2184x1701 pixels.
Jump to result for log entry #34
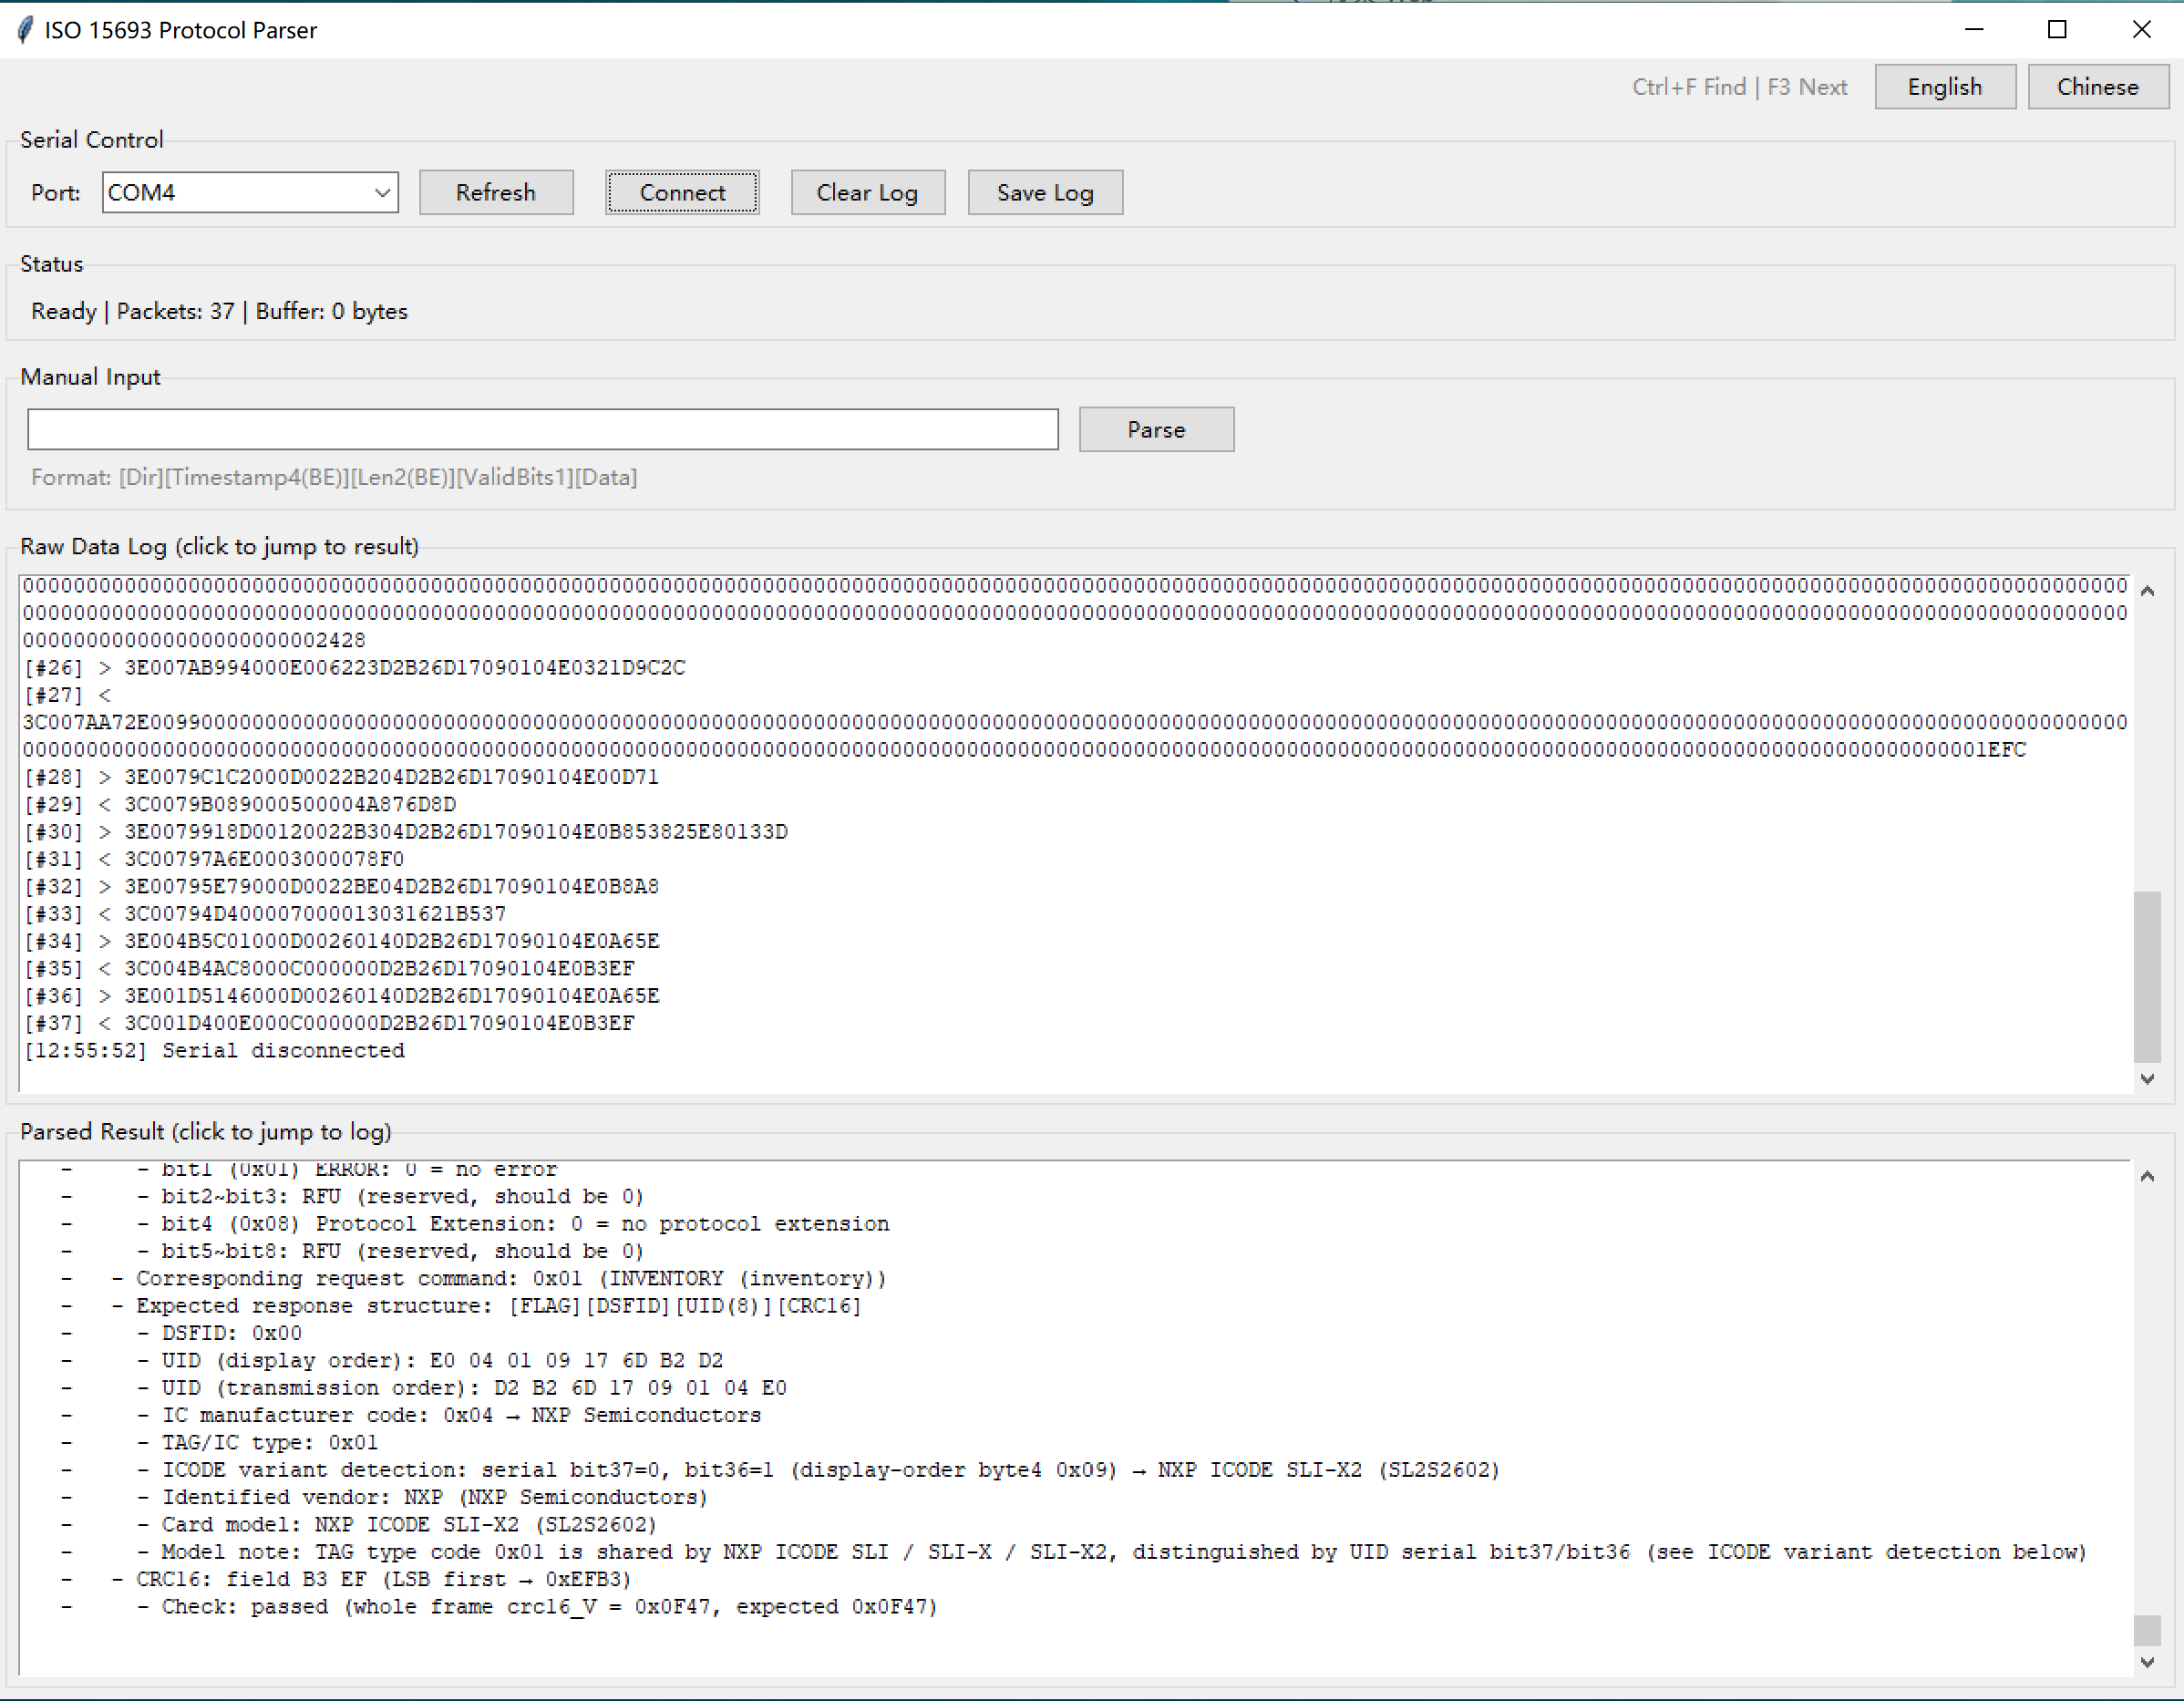pyautogui.click(x=341, y=940)
